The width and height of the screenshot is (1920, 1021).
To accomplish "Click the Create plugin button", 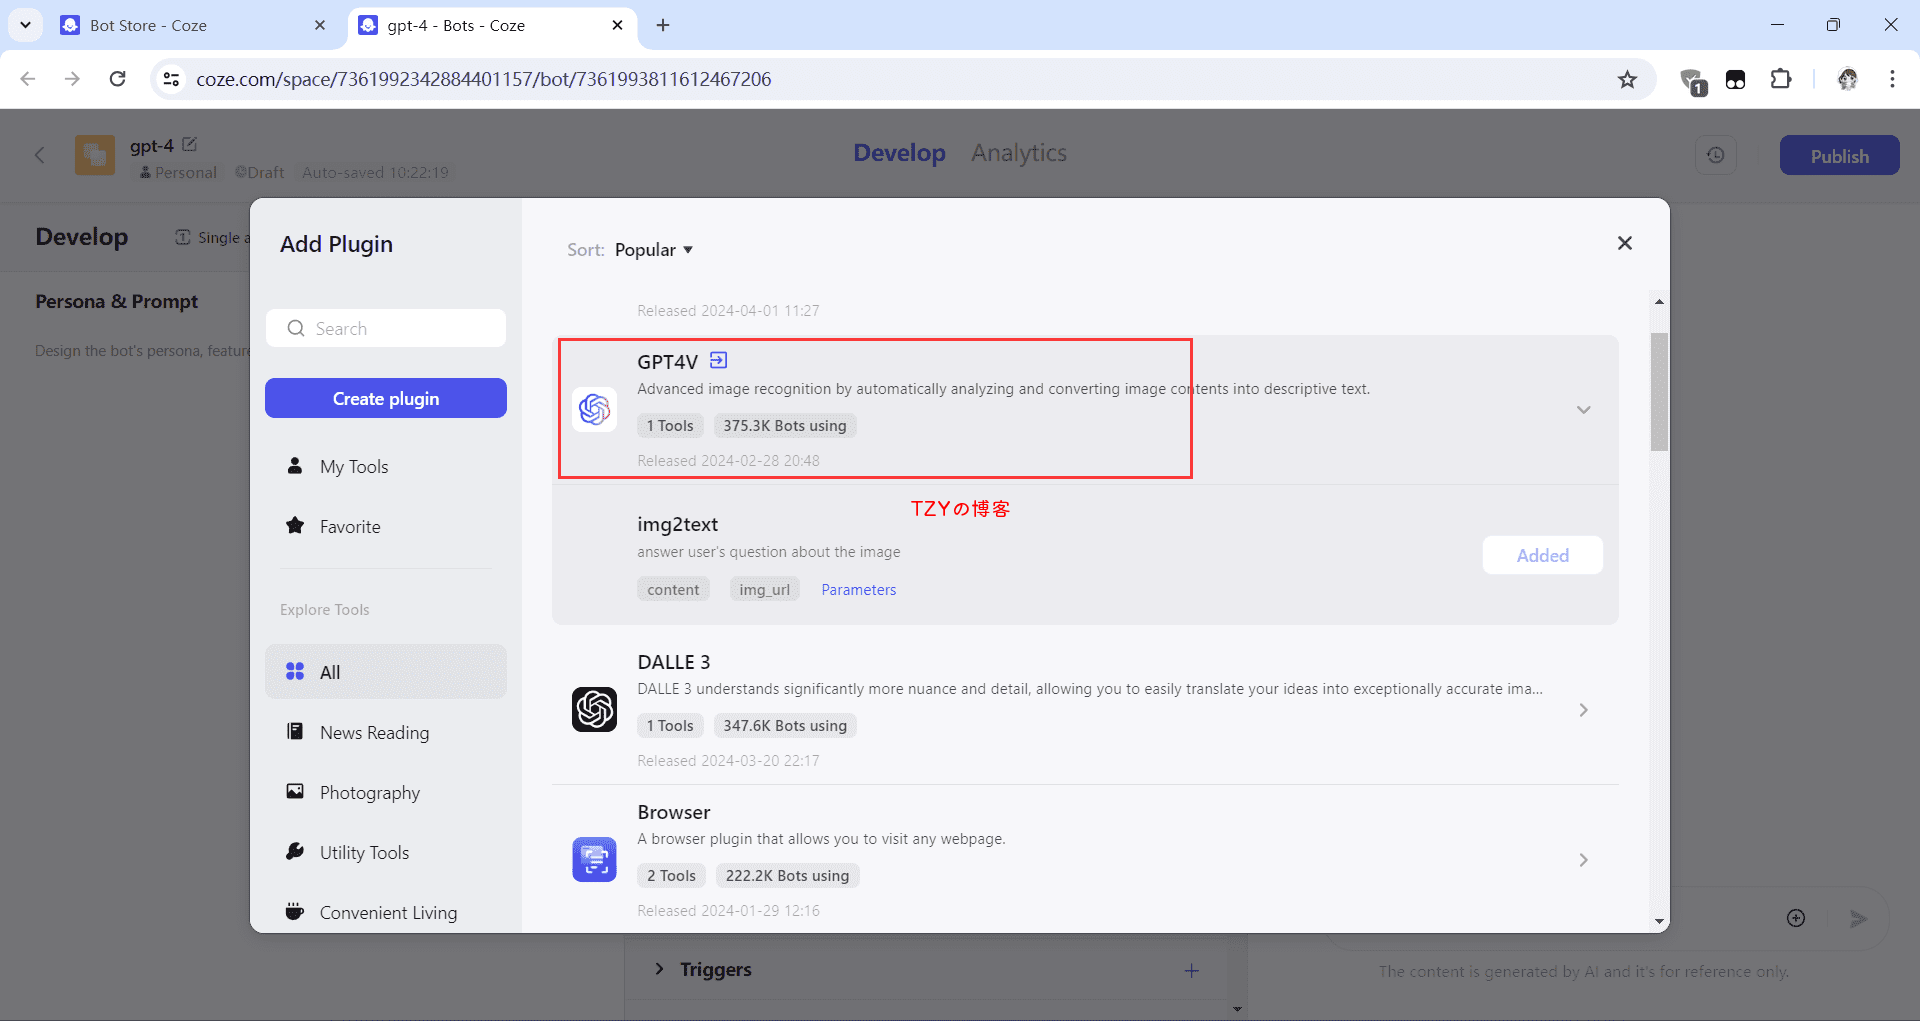I will (x=386, y=398).
